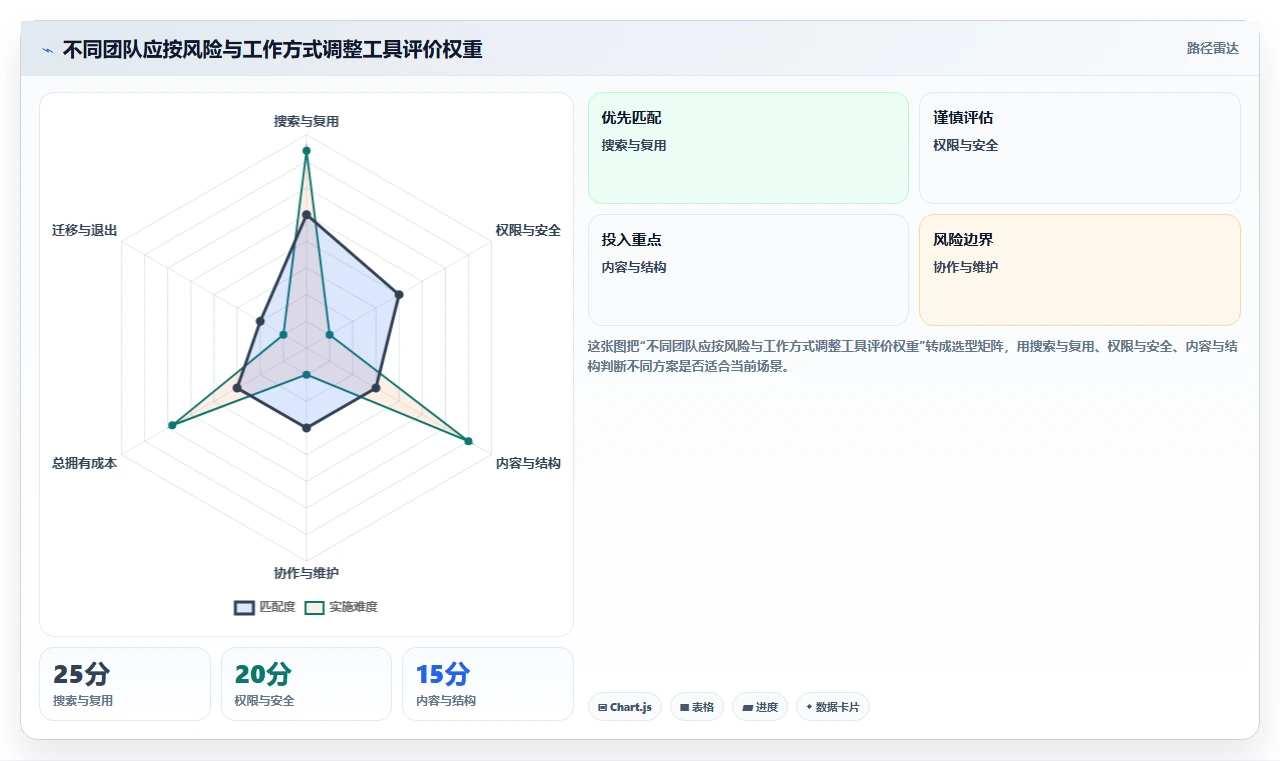The width and height of the screenshot is (1280, 761).
Task: Click the 迁移与退出 radar axis label
Action: (x=85, y=230)
